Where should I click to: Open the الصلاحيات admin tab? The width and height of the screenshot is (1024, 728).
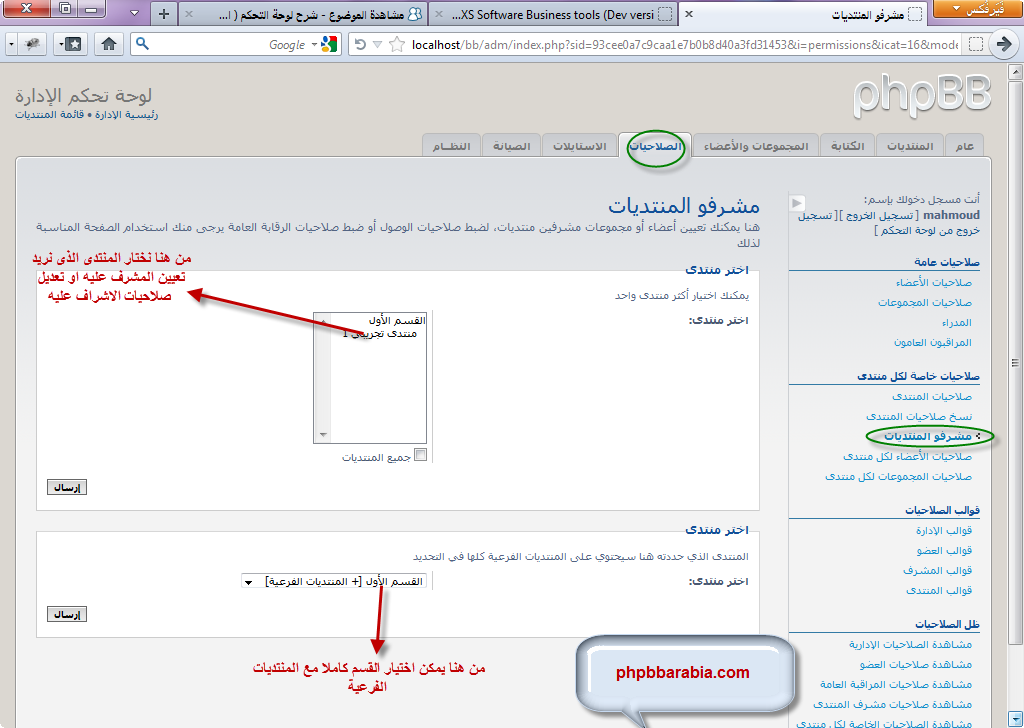655,146
